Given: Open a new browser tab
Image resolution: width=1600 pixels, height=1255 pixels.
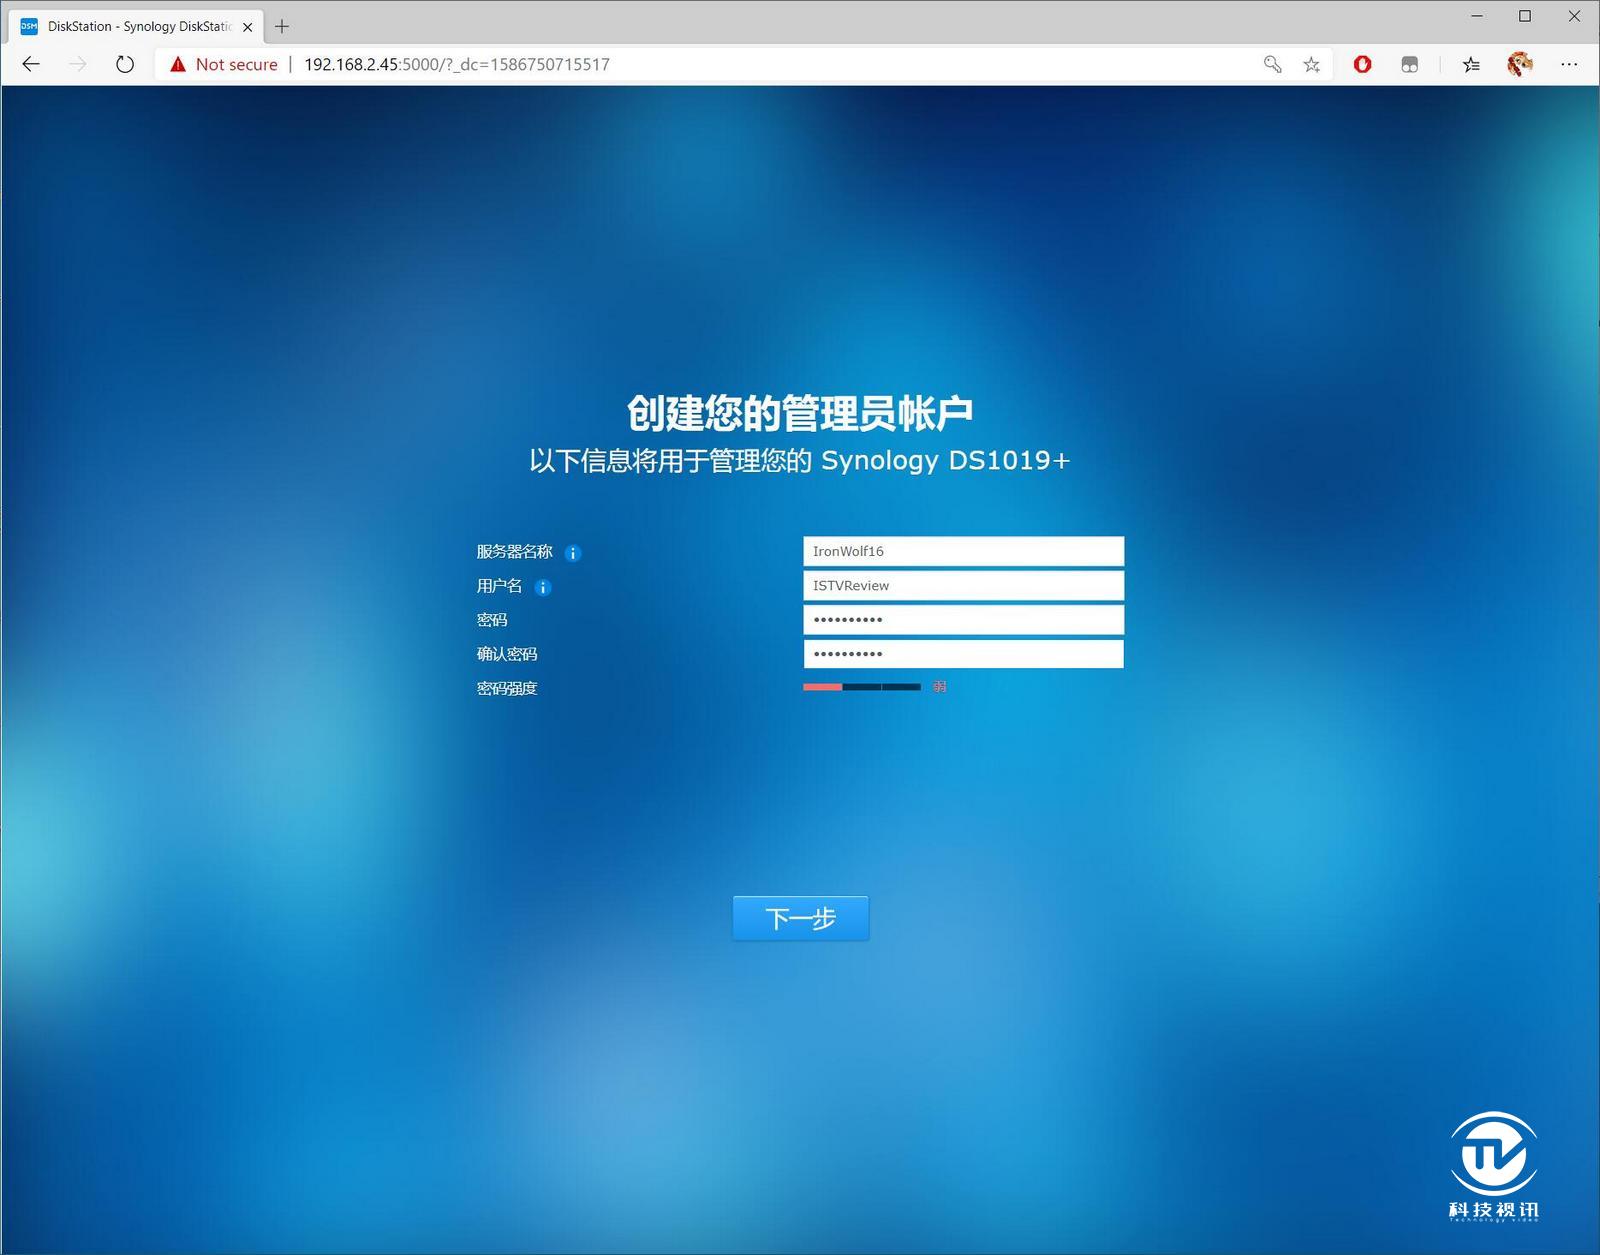Looking at the screenshot, I should [282, 26].
